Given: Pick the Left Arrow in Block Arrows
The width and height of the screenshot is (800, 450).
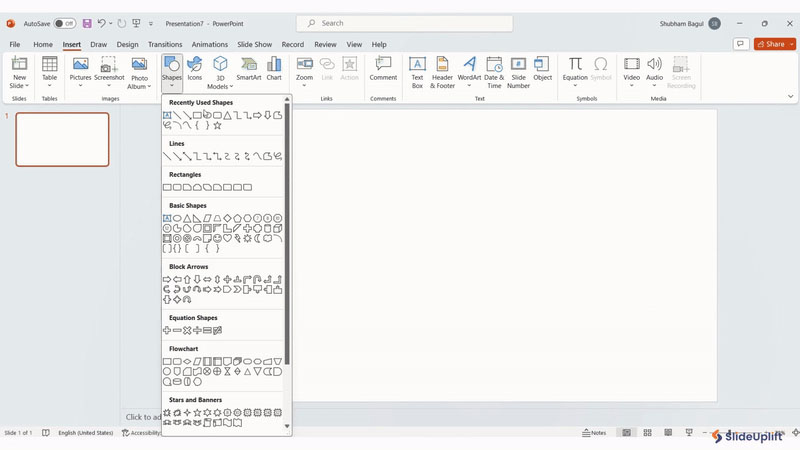Looking at the screenshot, I should pos(177,280).
